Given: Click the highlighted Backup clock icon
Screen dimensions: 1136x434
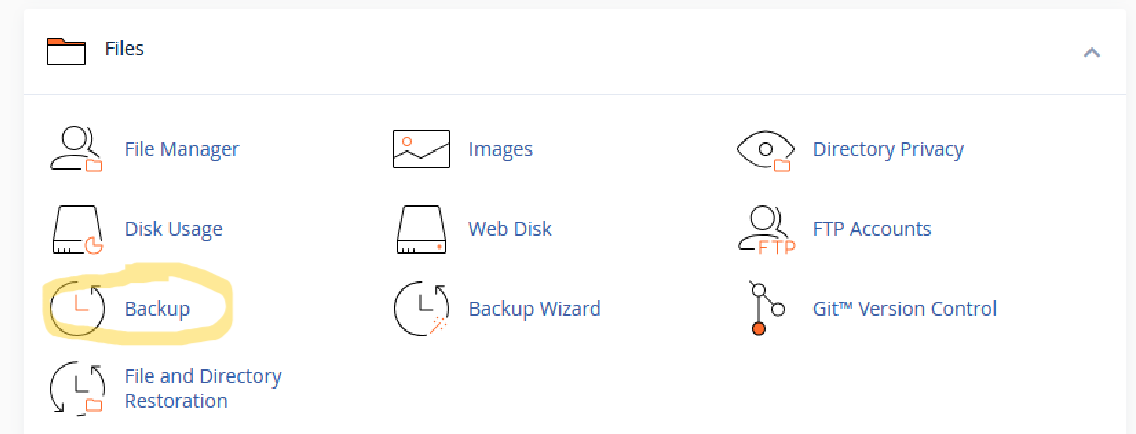Looking at the screenshot, I should click(78, 308).
